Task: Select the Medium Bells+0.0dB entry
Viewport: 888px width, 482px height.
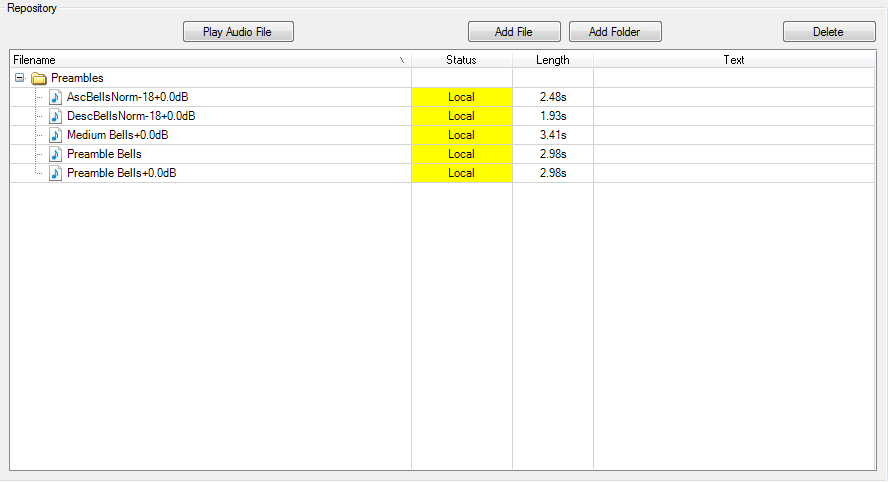Action: [117, 135]
